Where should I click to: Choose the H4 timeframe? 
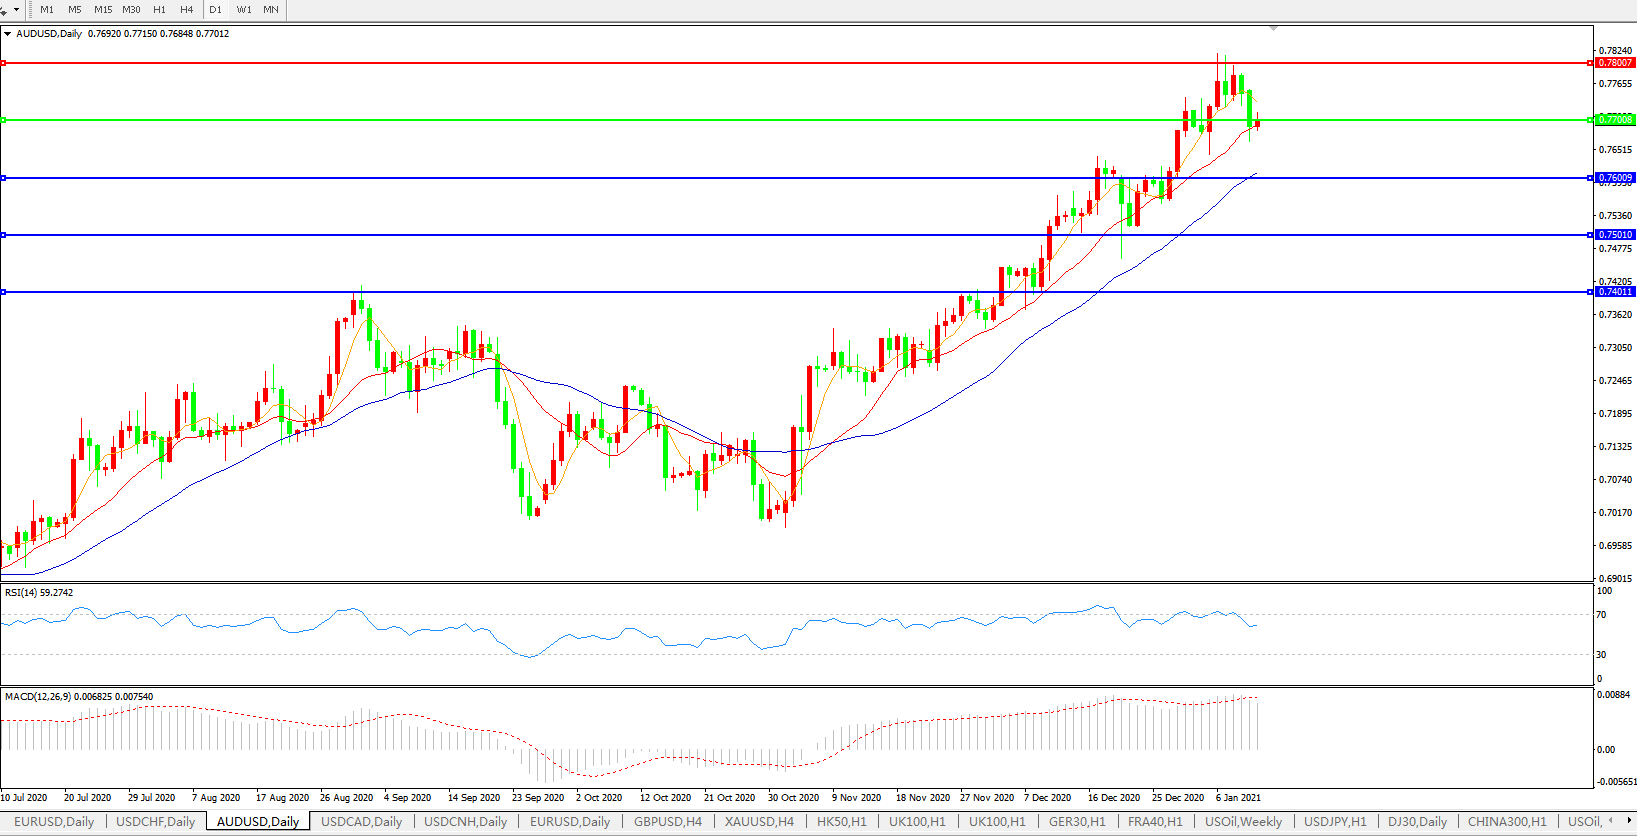click(187, 9)
